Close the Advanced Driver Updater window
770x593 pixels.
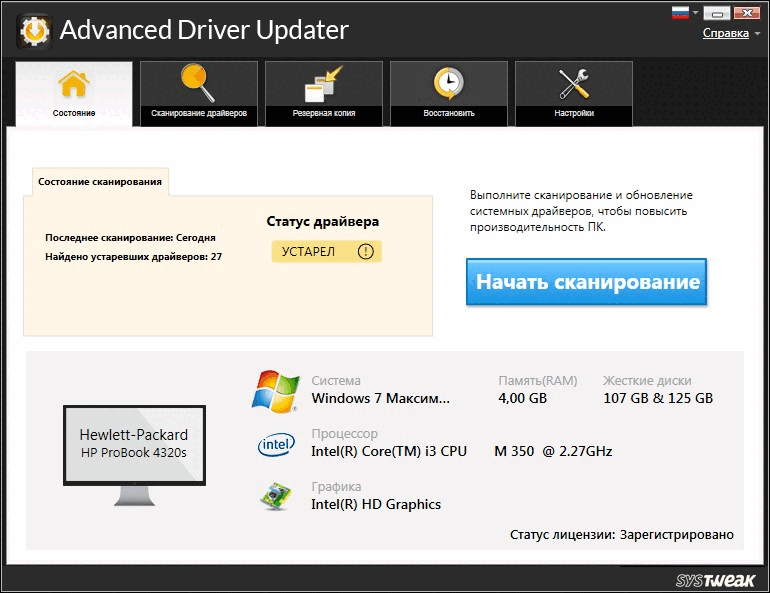click(x=747, y=13)
